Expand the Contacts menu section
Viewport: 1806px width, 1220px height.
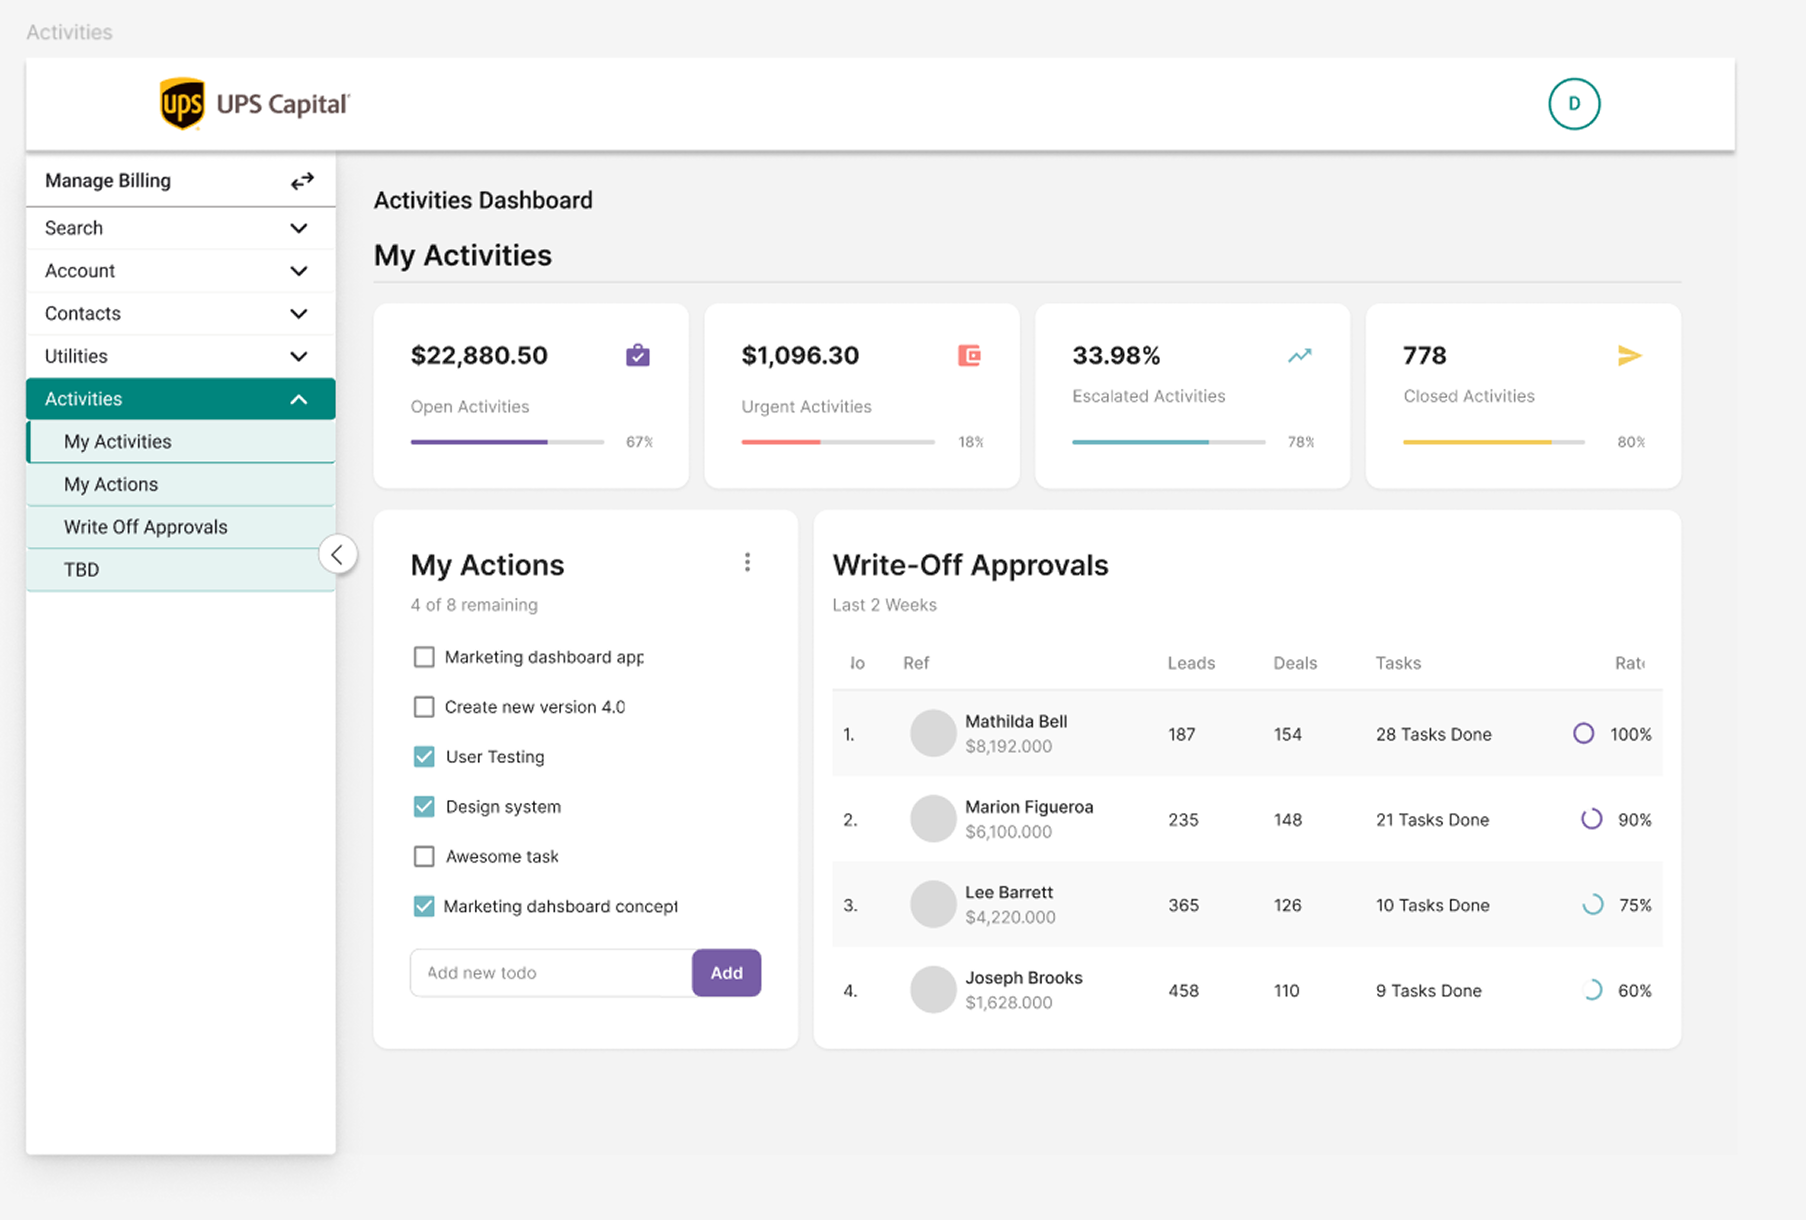click(x=180, y=314)
